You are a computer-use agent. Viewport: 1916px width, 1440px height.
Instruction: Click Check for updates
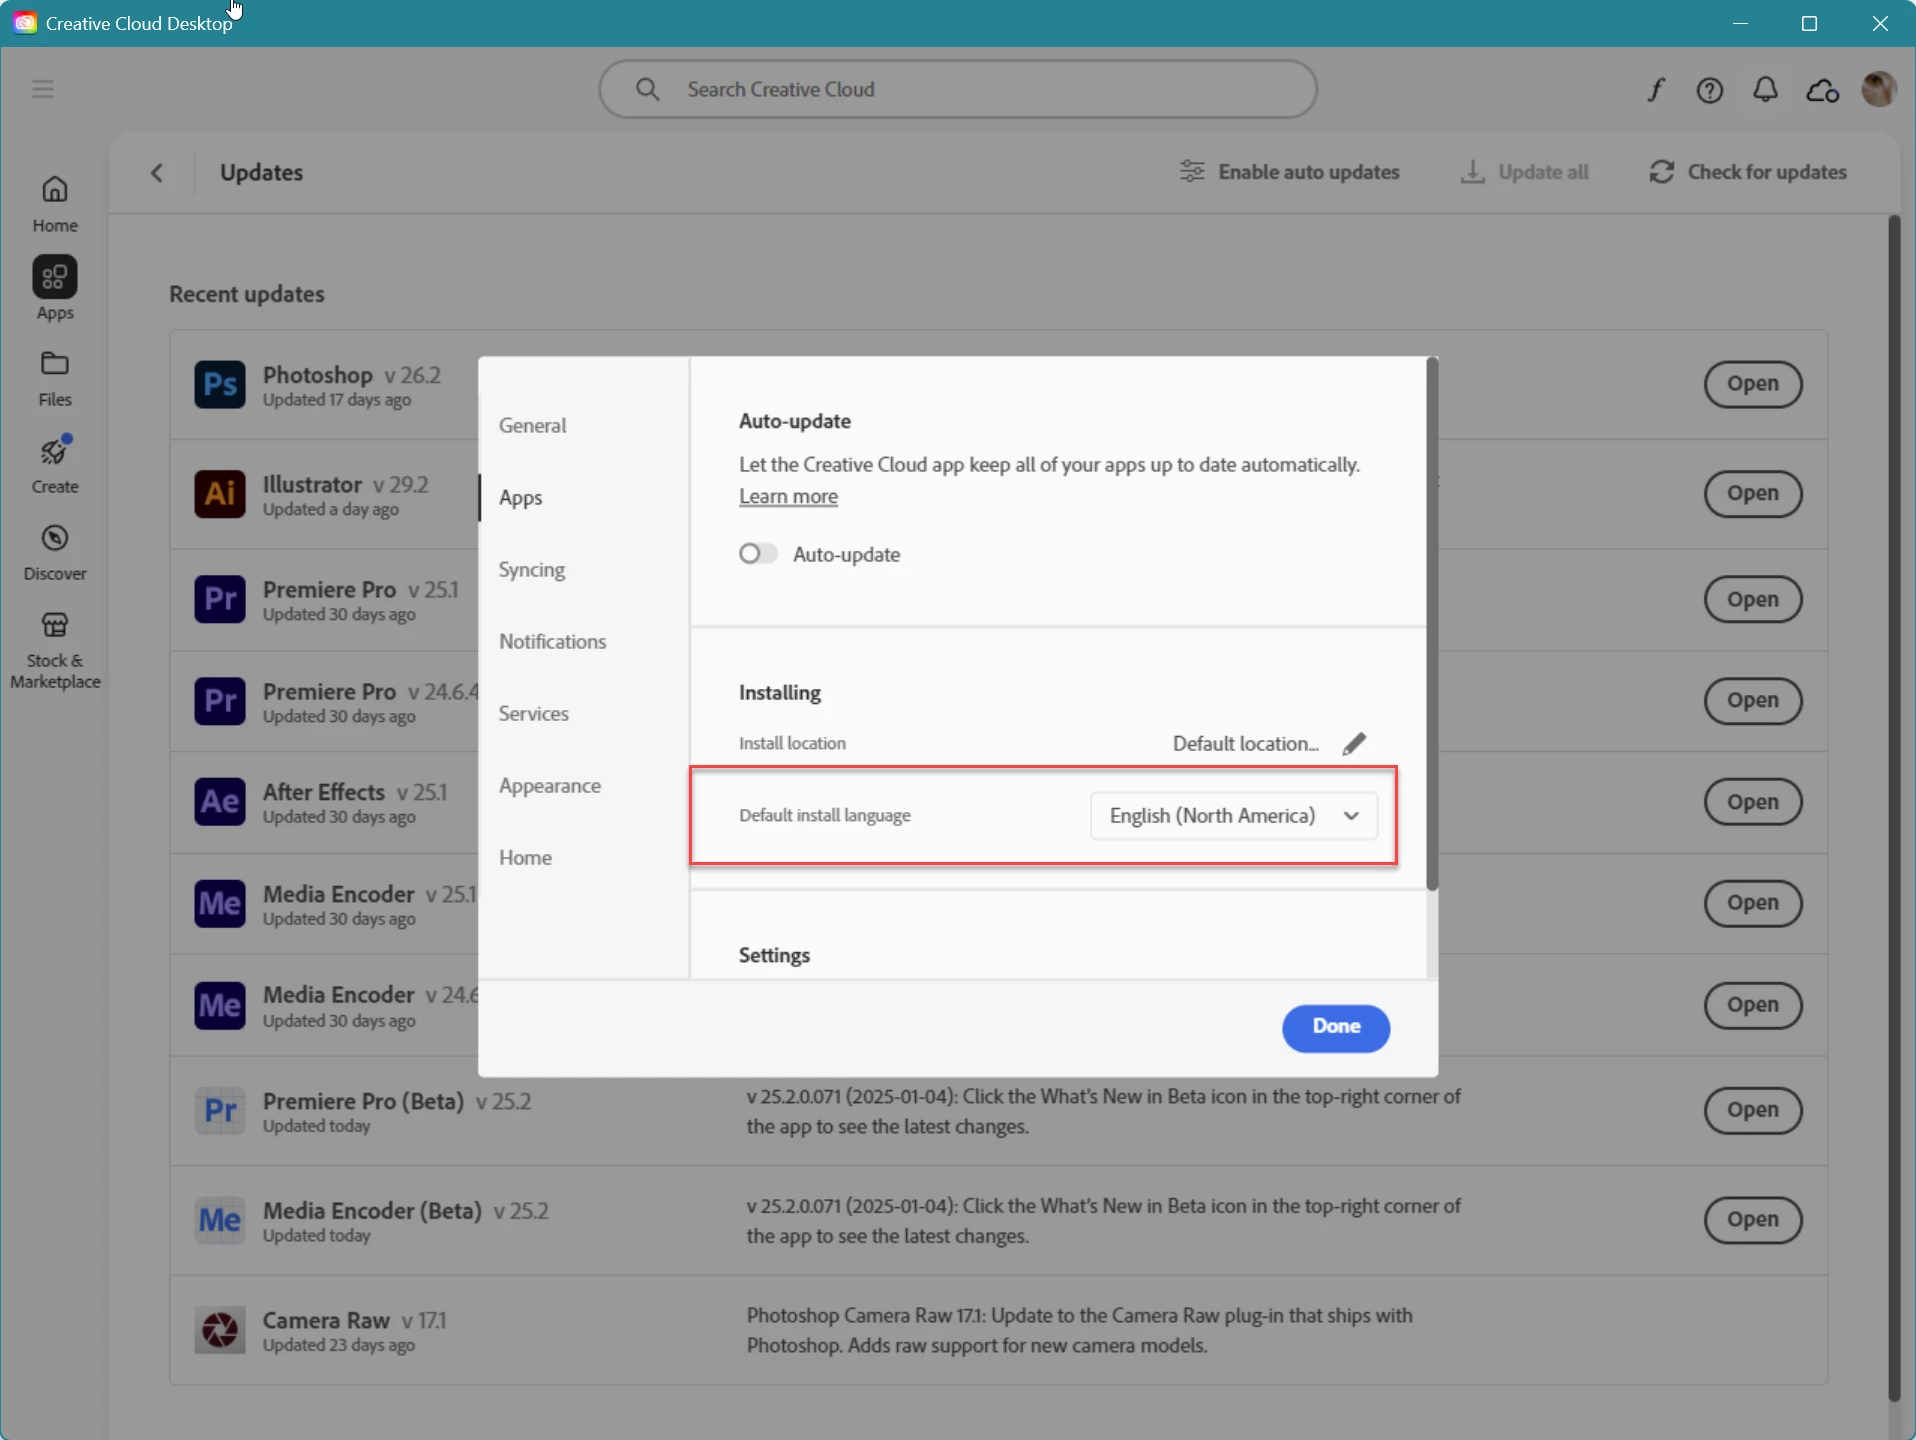(1748, 172)
